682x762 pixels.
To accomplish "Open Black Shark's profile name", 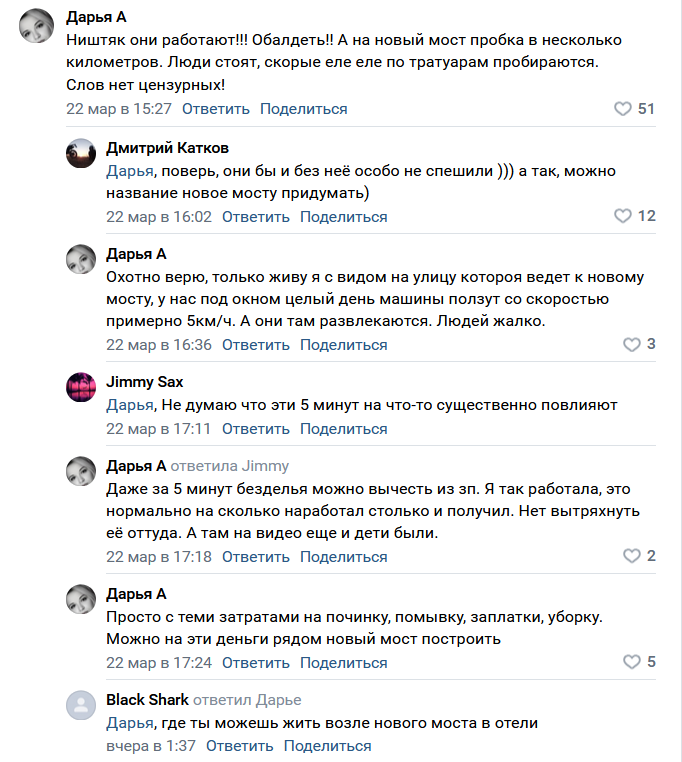I will point(146,700).
